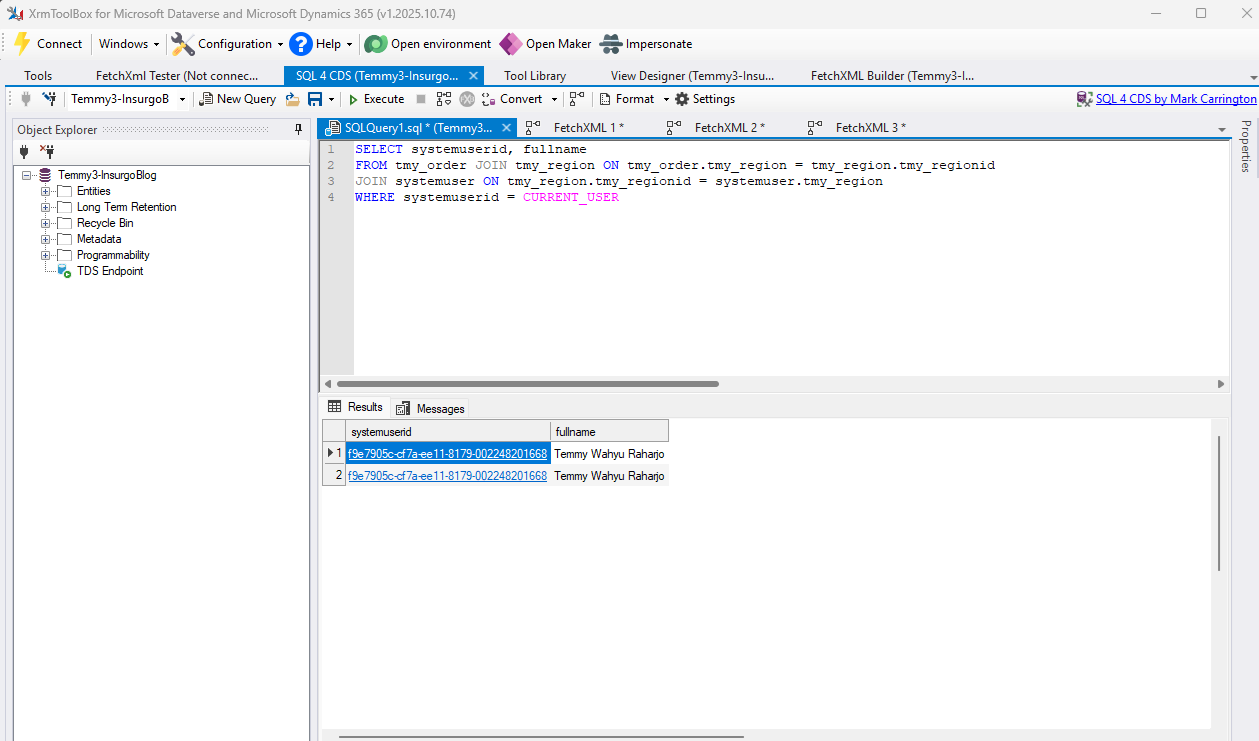Viewport: 1259px width, 741px height.
Task: Click the Connect lightning bolt button
Action: pos(48,44)
